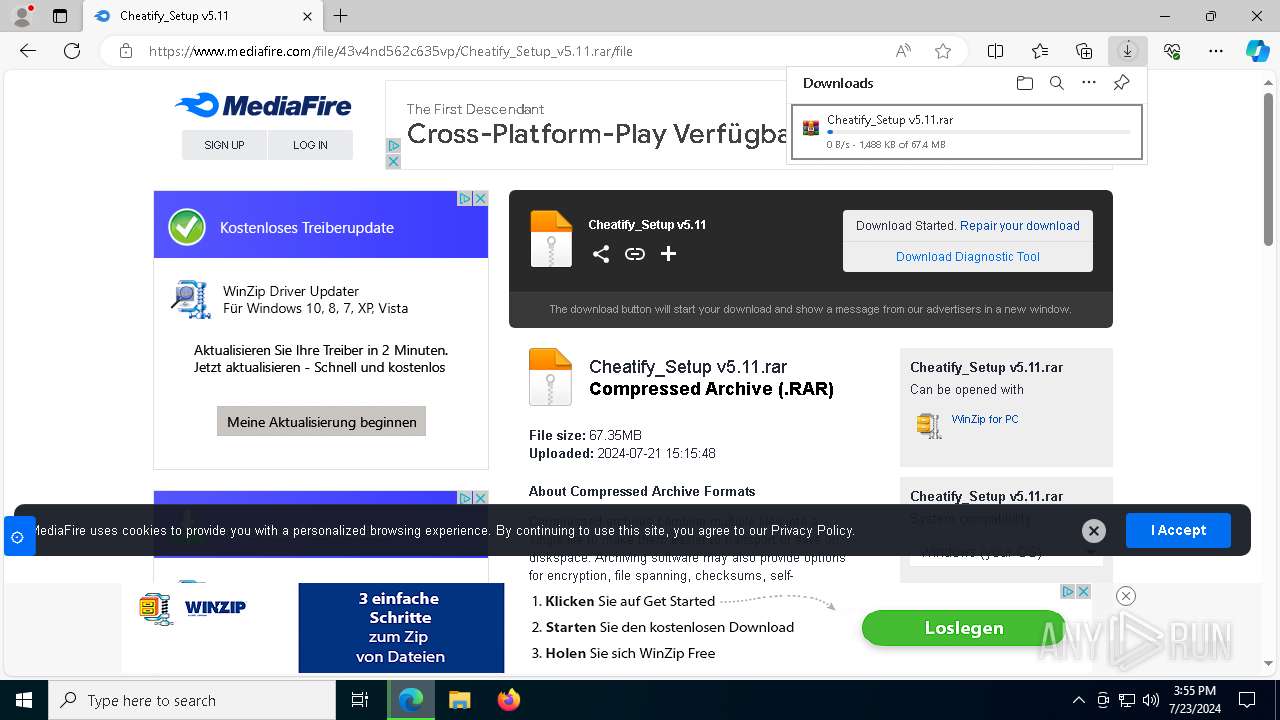The width and height of the screenshot is (1280, 720).
Task: Pin the Downloads panel
Action: tap(1121, 83)
